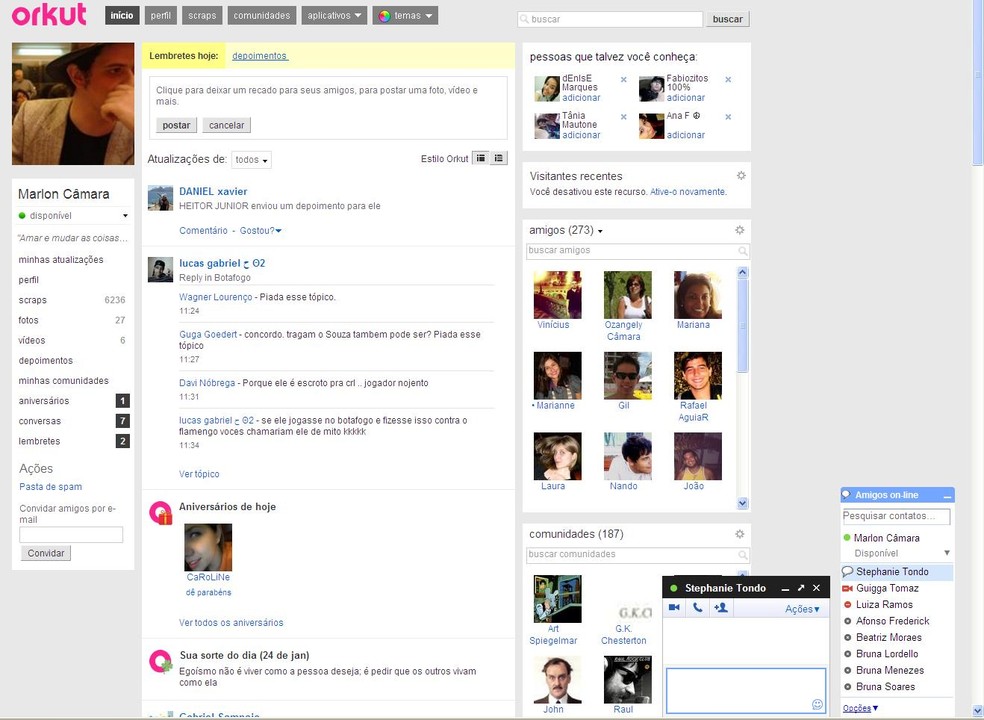Open the temas menu in the top bar
The width and height of the screenshot is (984, 720).
click(x=404, y=15)
